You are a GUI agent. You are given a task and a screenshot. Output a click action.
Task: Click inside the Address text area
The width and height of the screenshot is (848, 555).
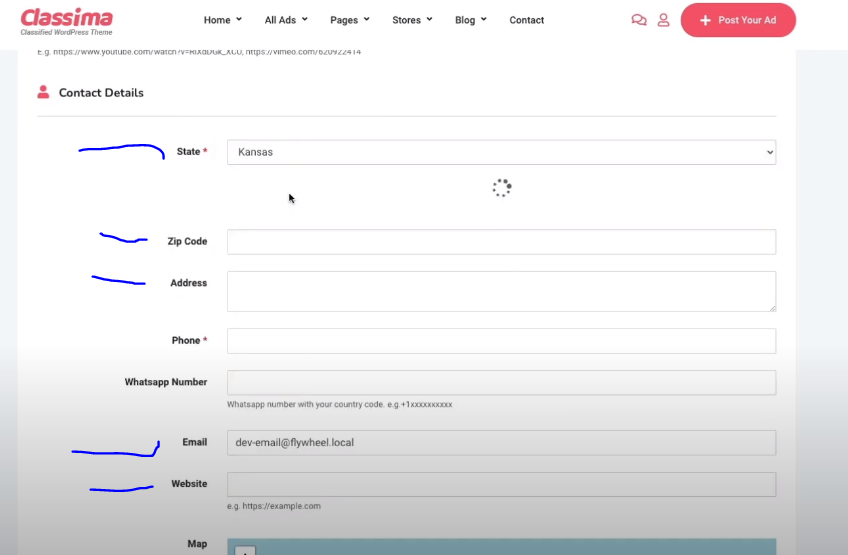click(x=501, y=291)
